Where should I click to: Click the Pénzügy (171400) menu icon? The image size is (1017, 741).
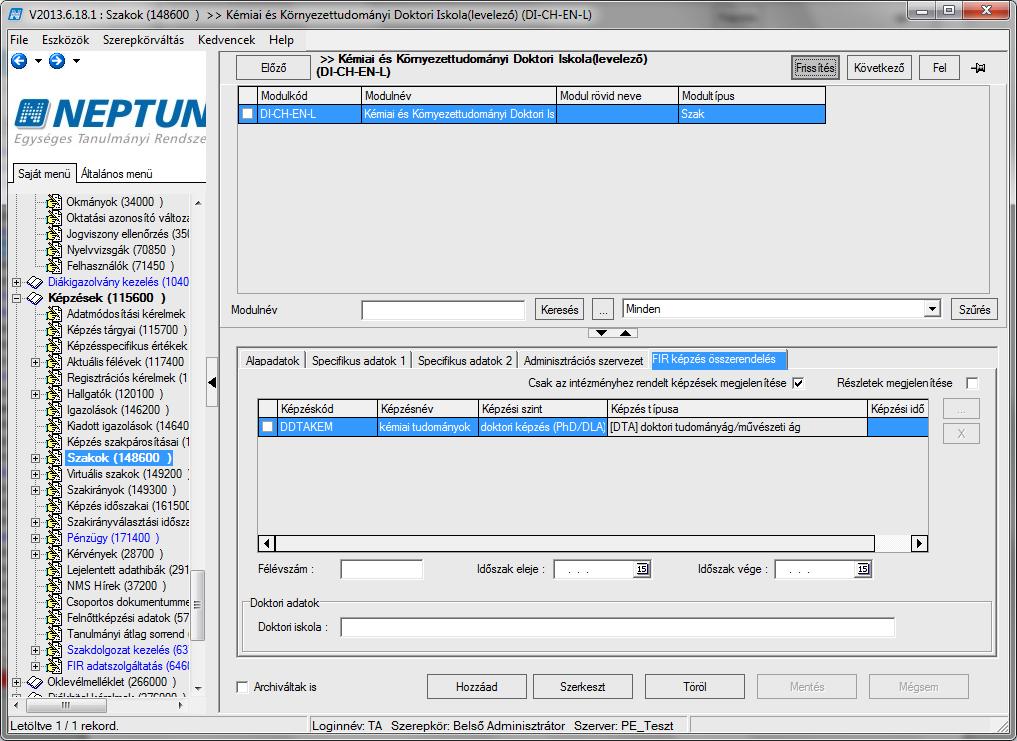pos(54,538)
